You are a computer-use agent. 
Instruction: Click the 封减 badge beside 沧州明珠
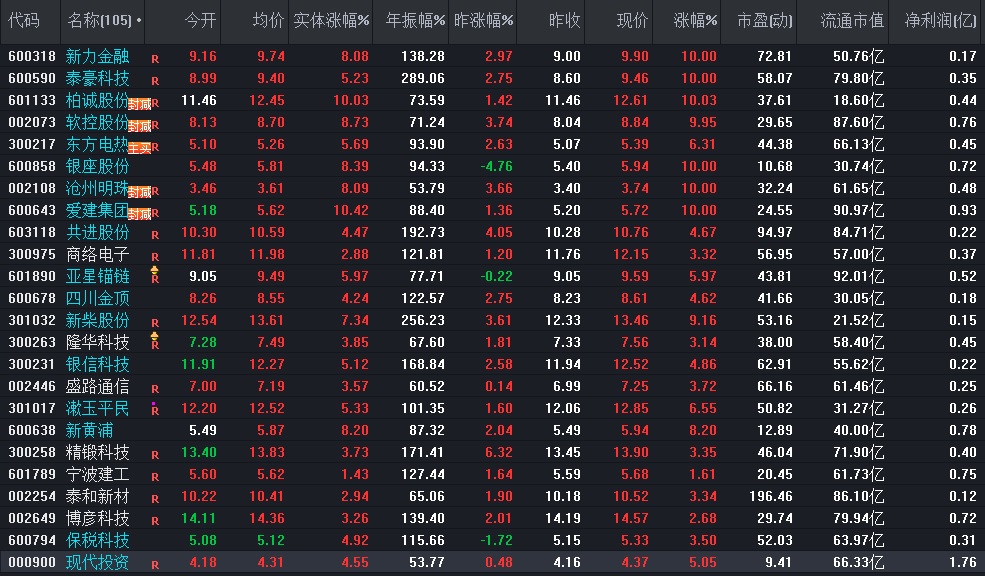139,192
